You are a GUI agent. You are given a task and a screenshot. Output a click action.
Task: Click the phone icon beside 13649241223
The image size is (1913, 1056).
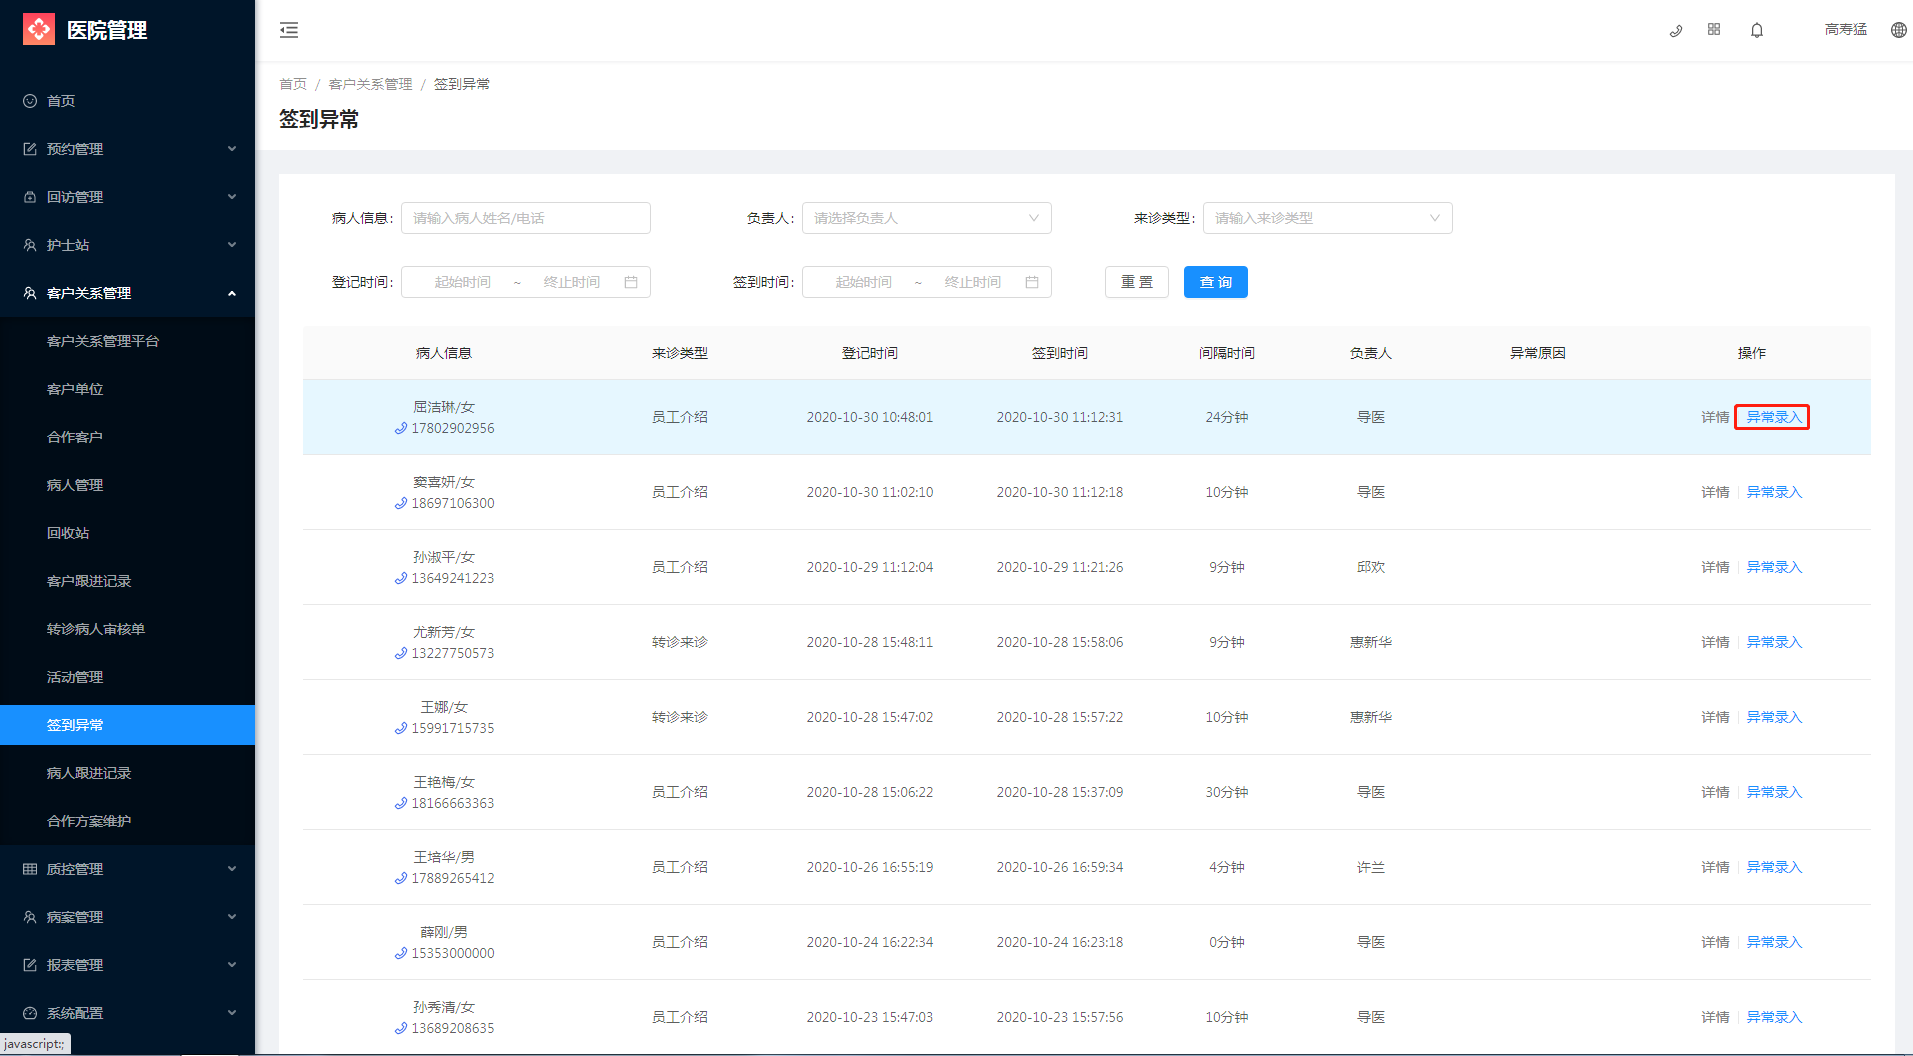click(x=401, y=578)
